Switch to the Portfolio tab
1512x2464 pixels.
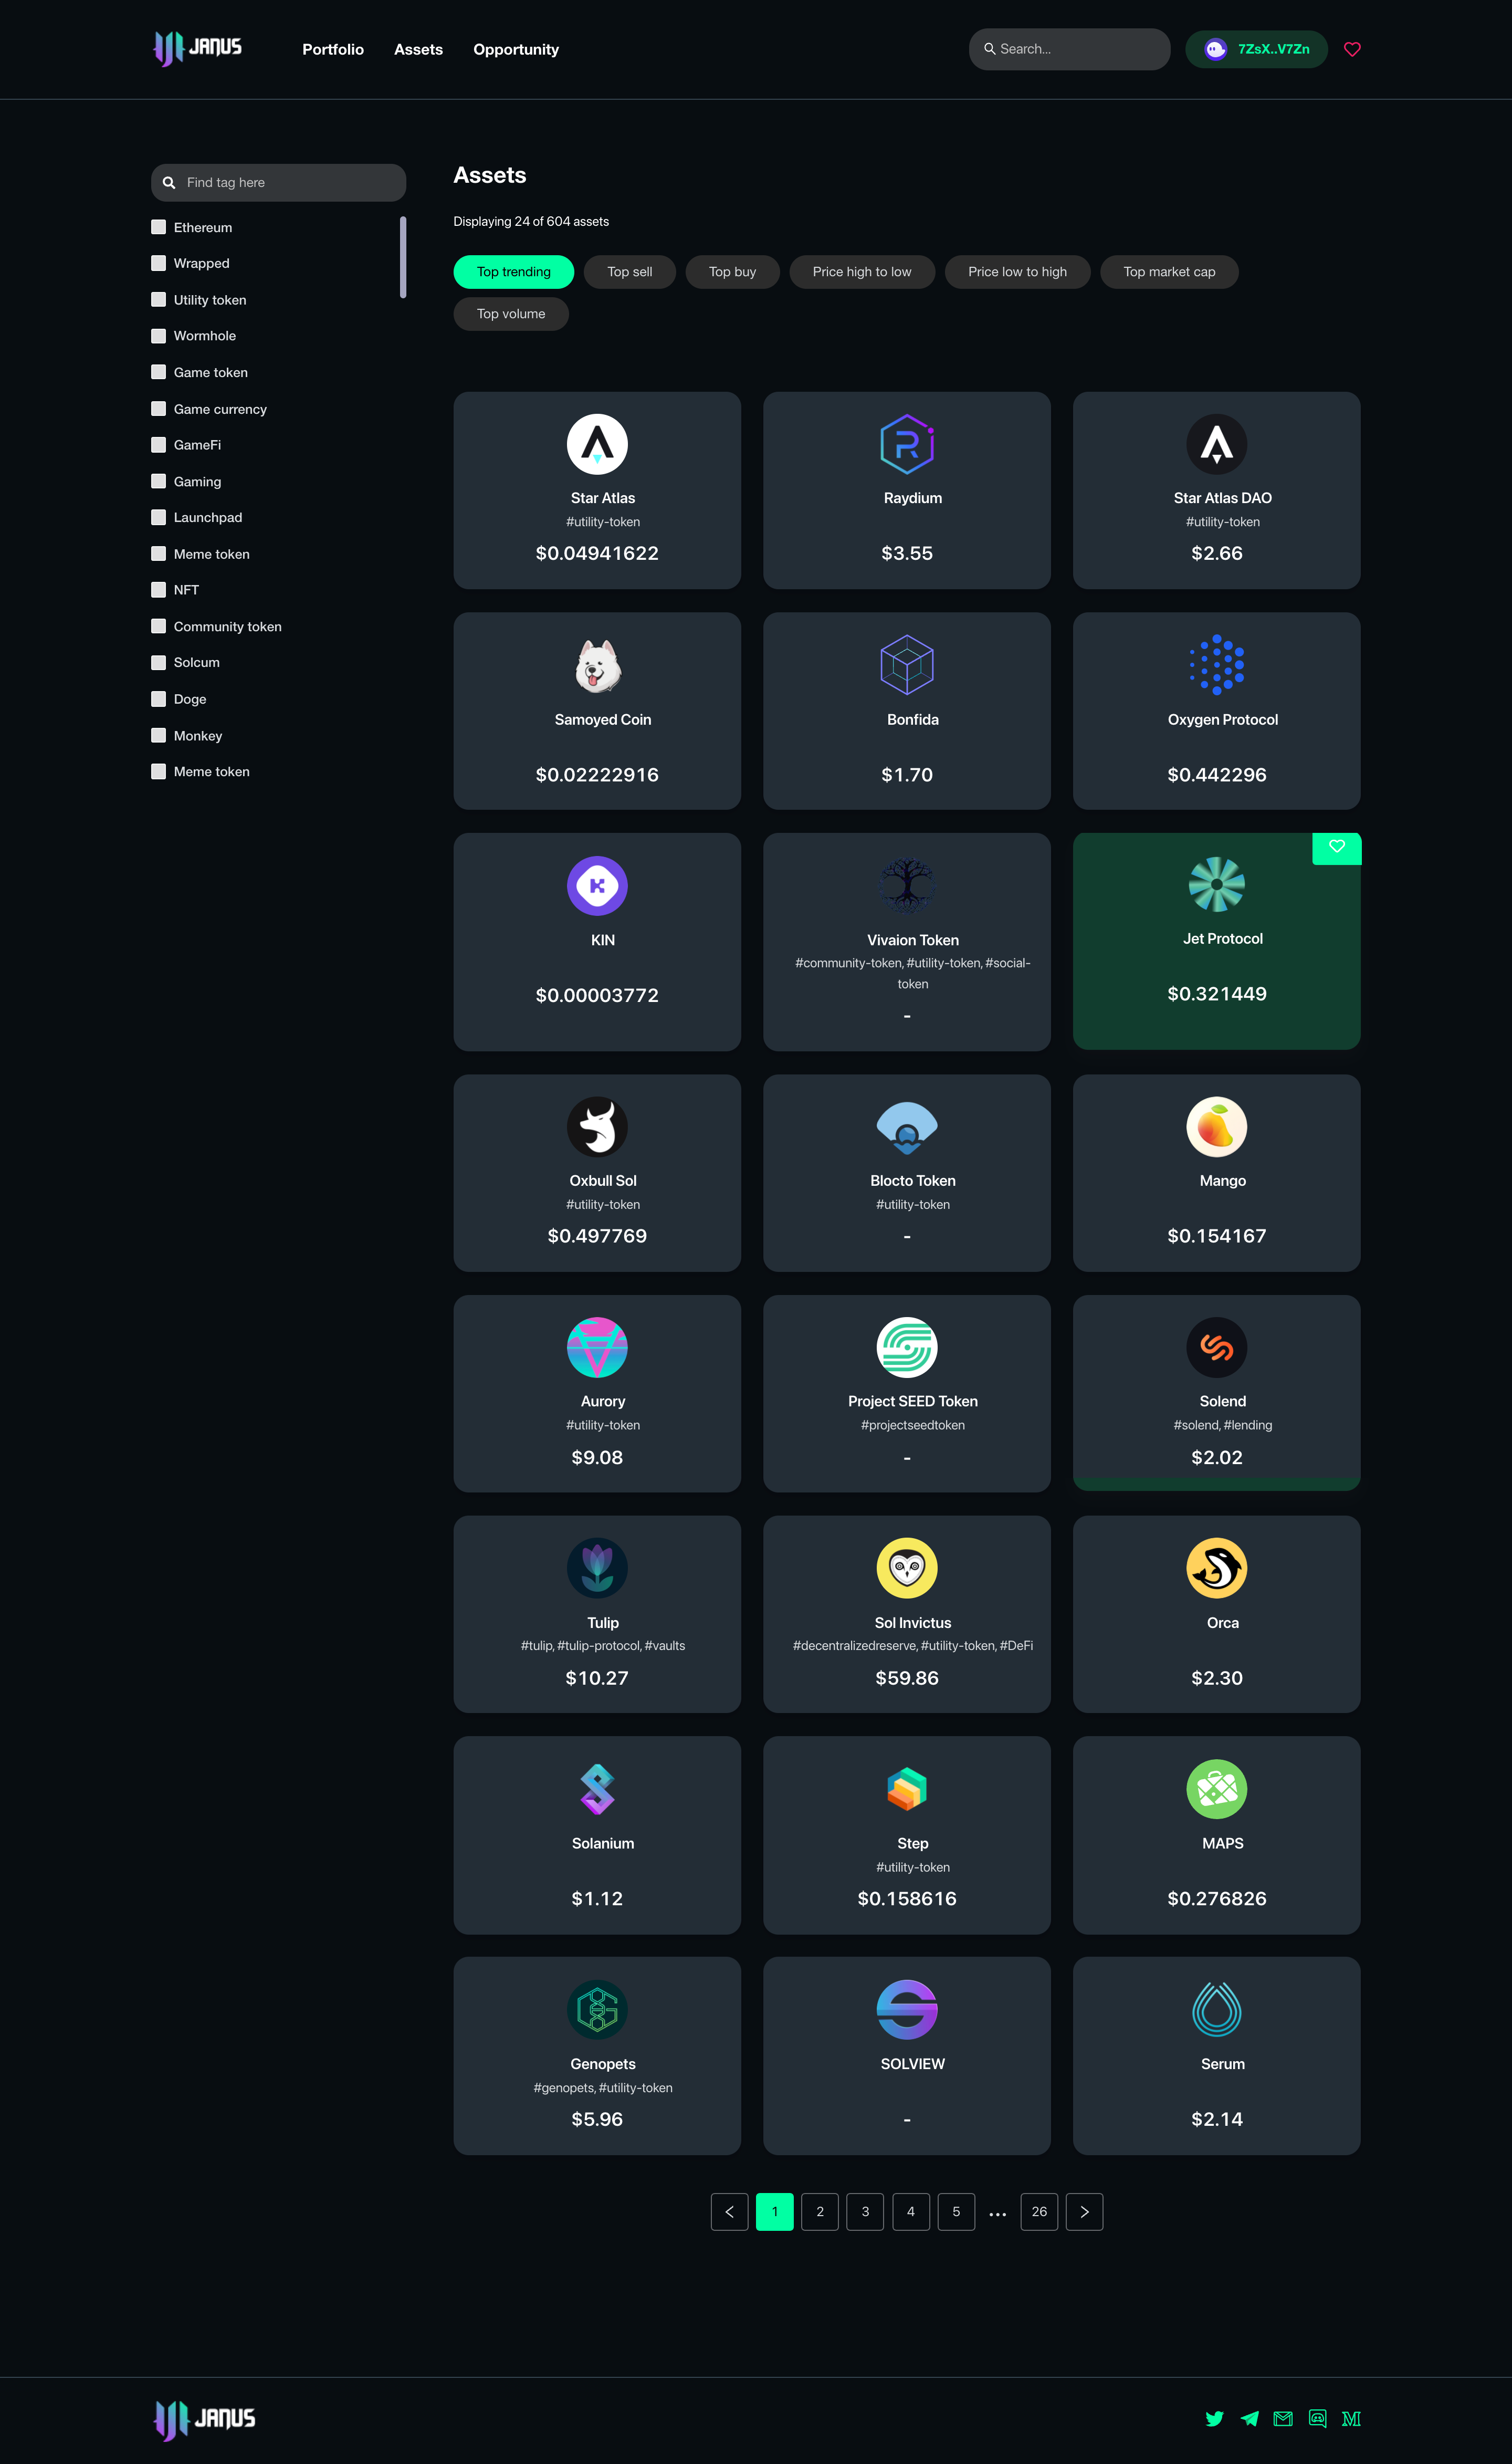(x=333, y=49)
